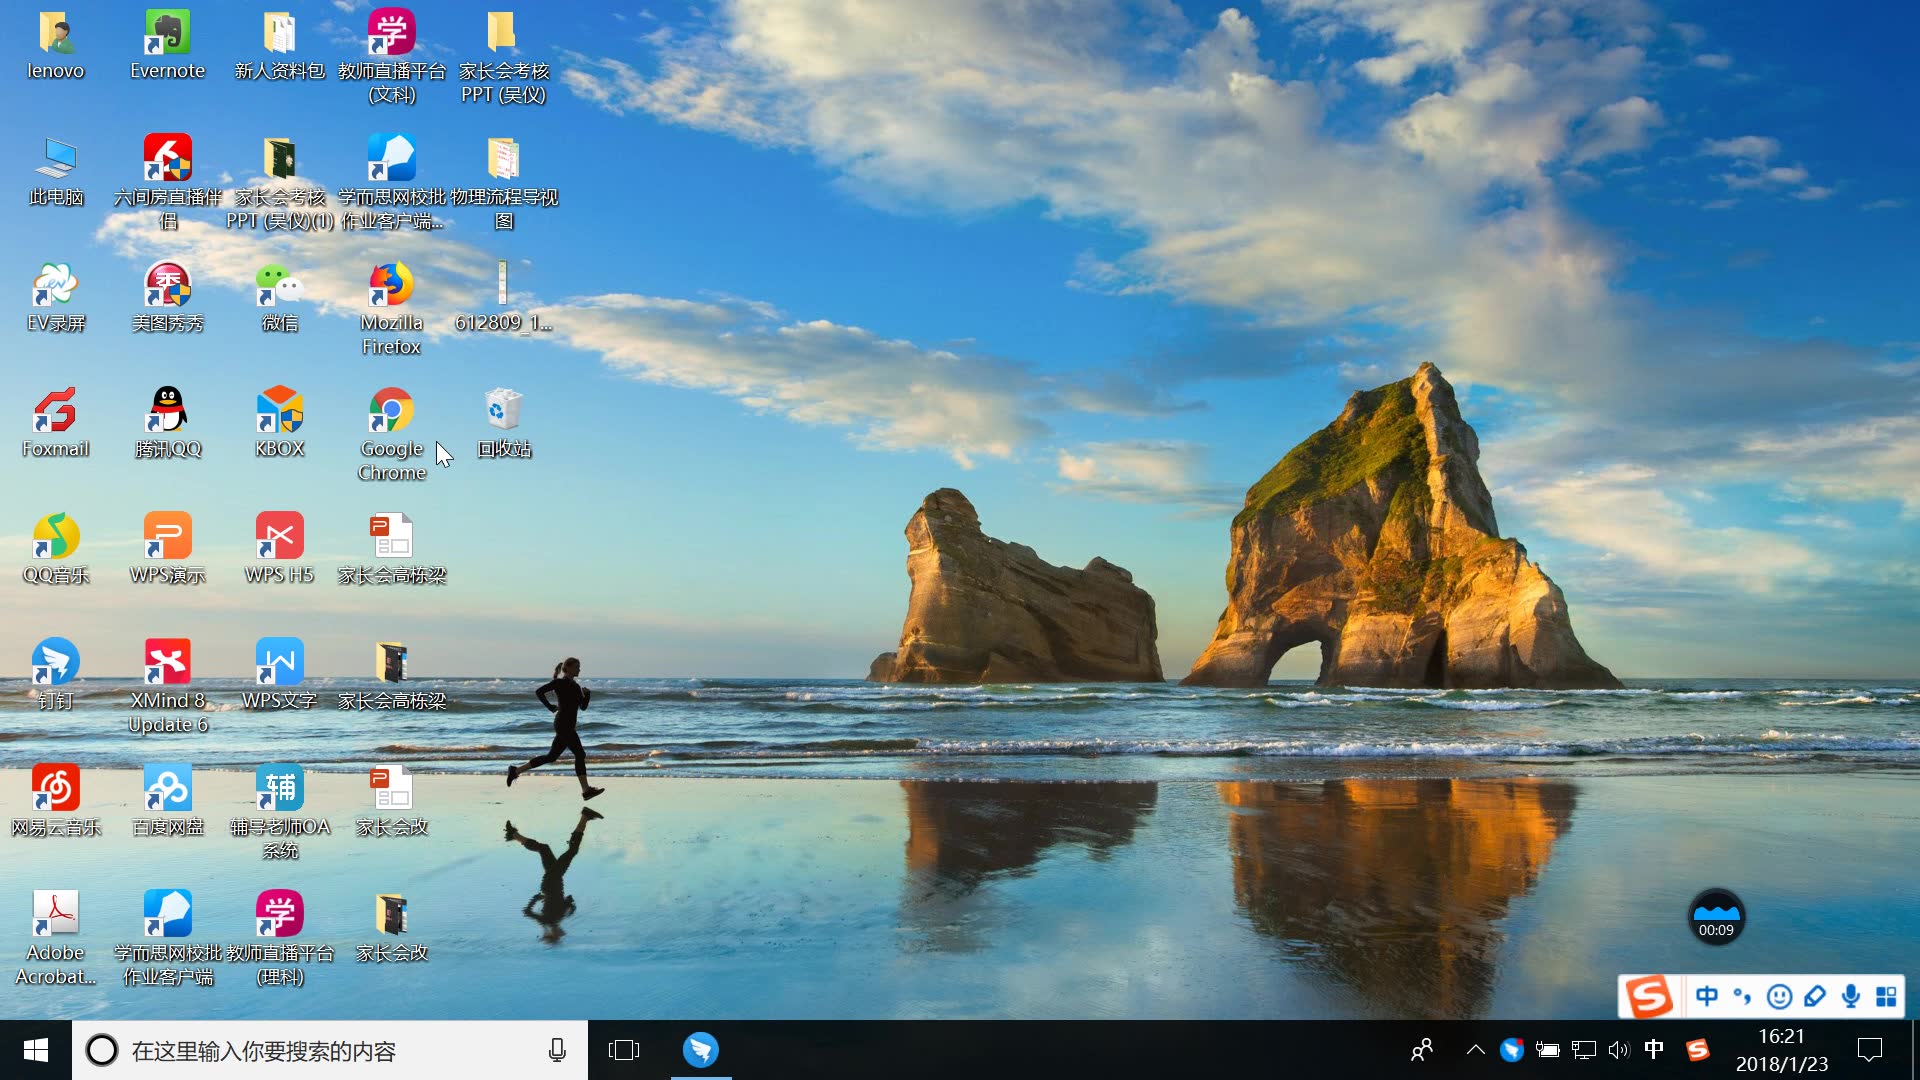Open WPS文字 word processor

tap(280, 675)
